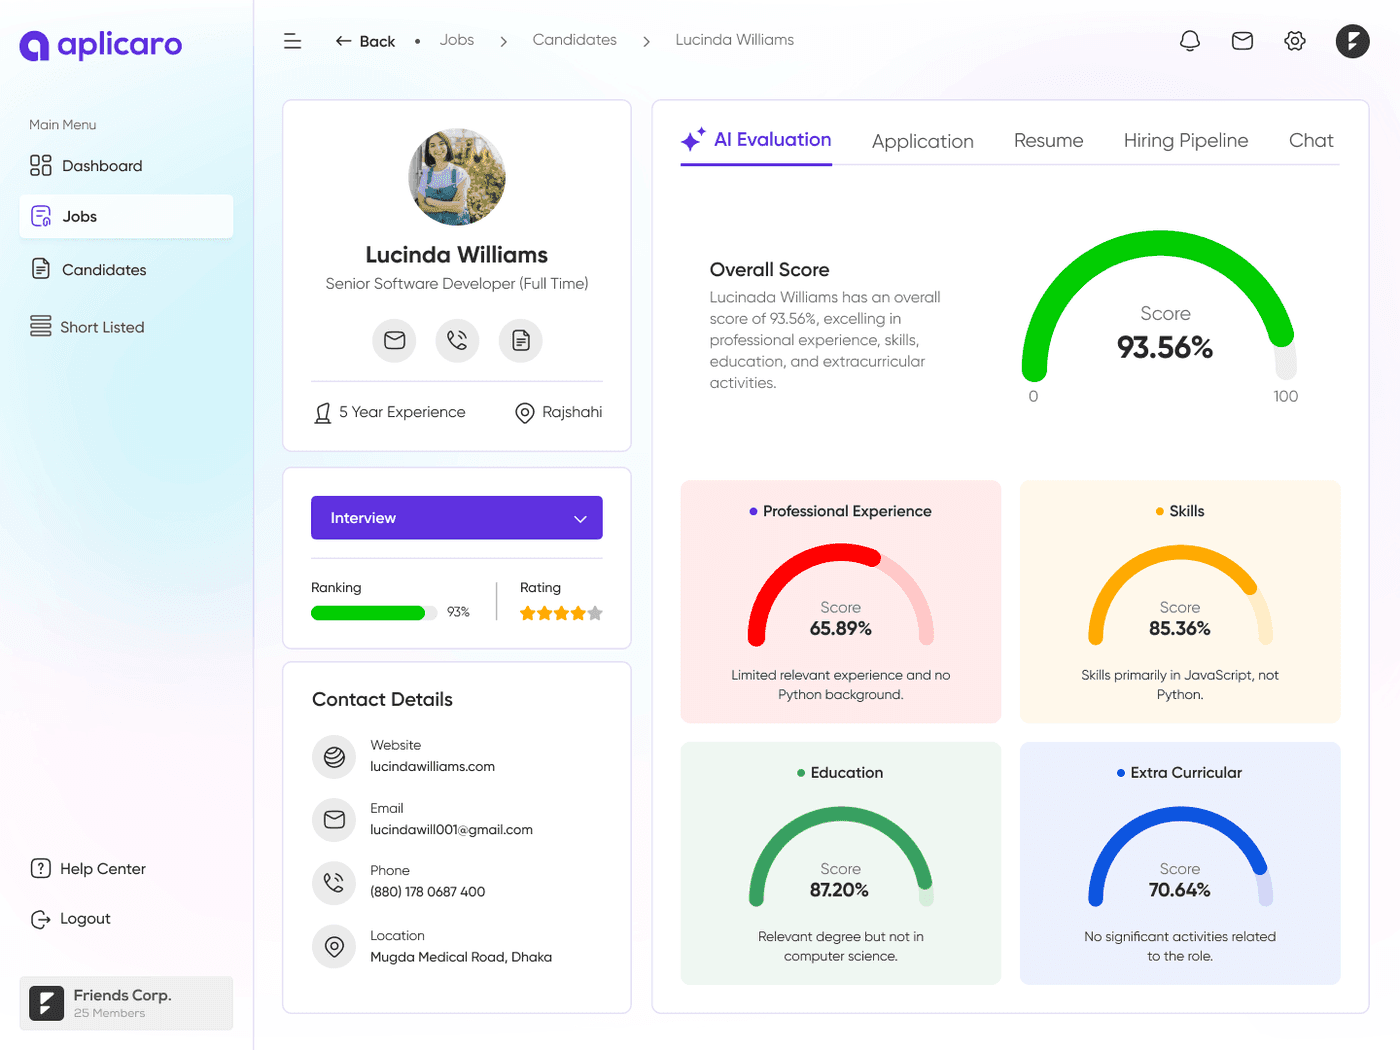
Task: Email the candidate via envelope icon
Action: coord(394,341)
